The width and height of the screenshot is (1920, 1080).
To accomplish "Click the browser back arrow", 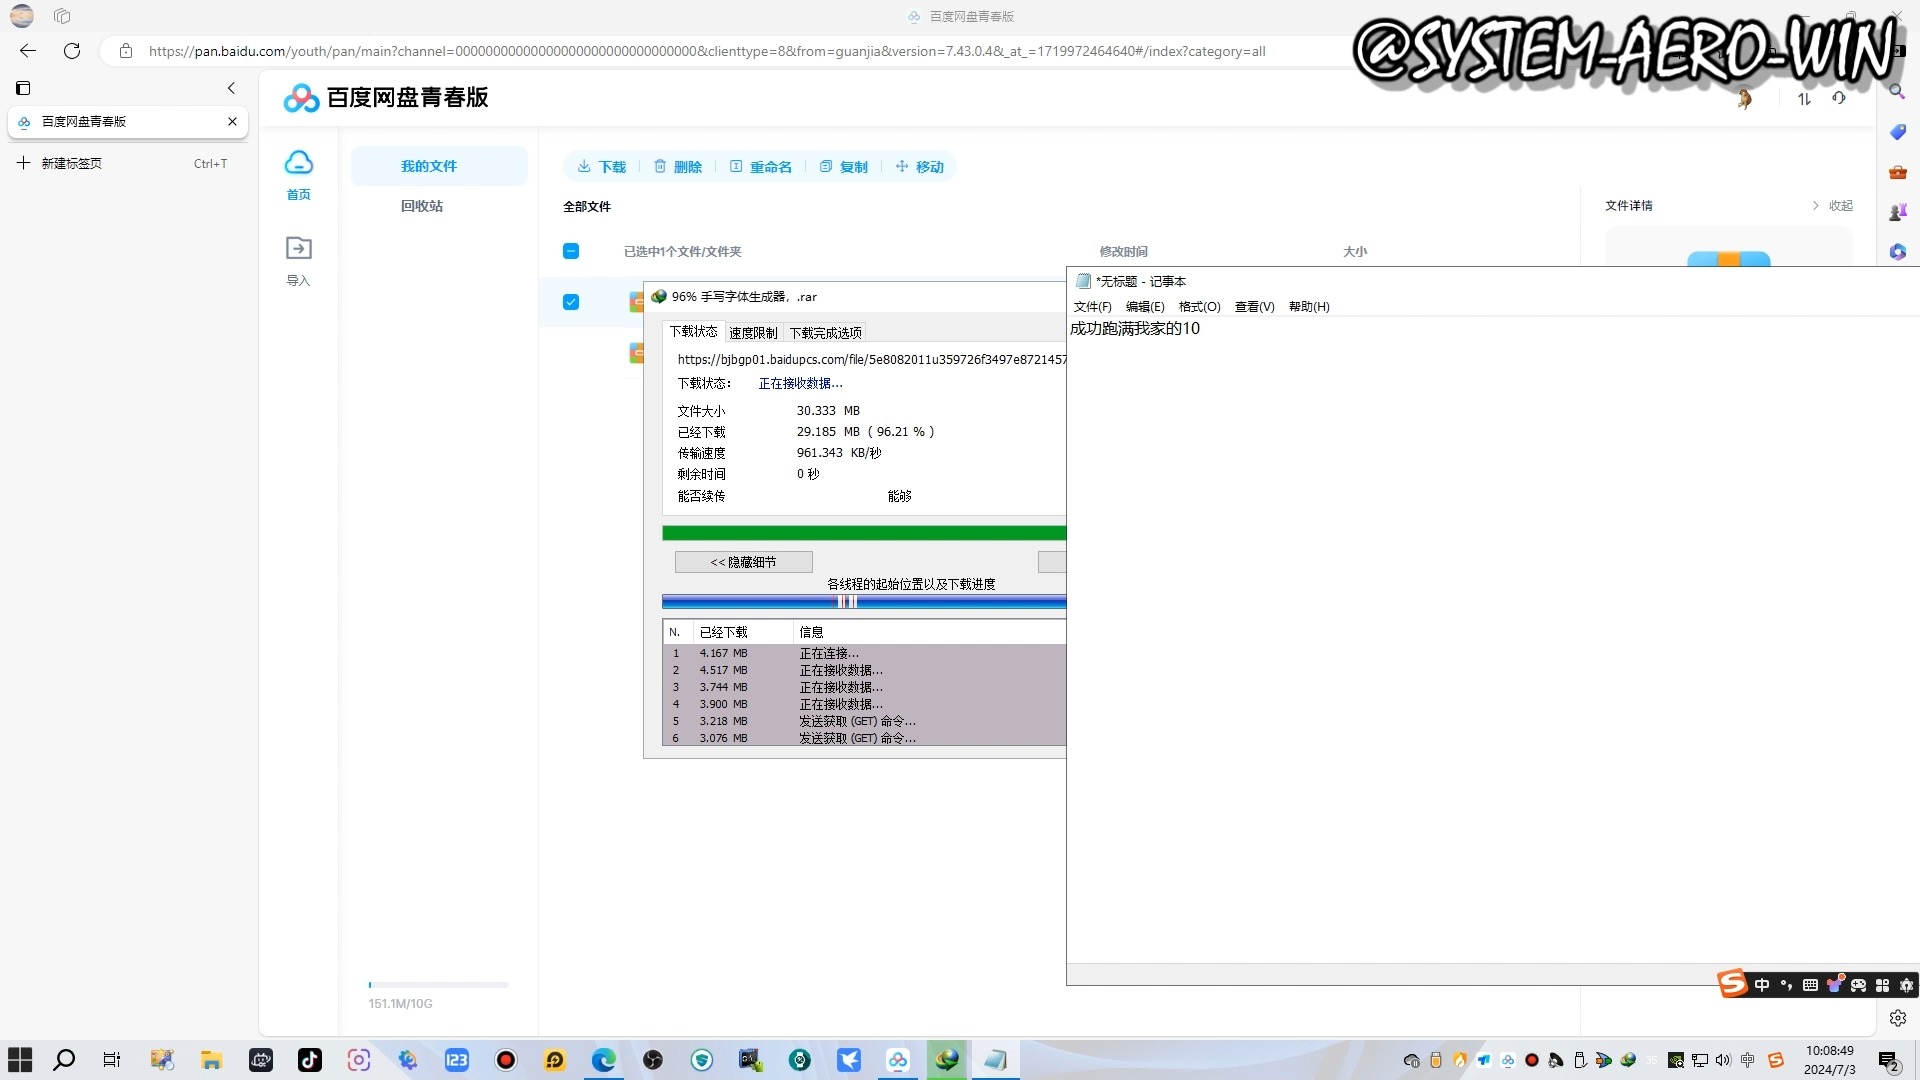I will click(28, 51).
